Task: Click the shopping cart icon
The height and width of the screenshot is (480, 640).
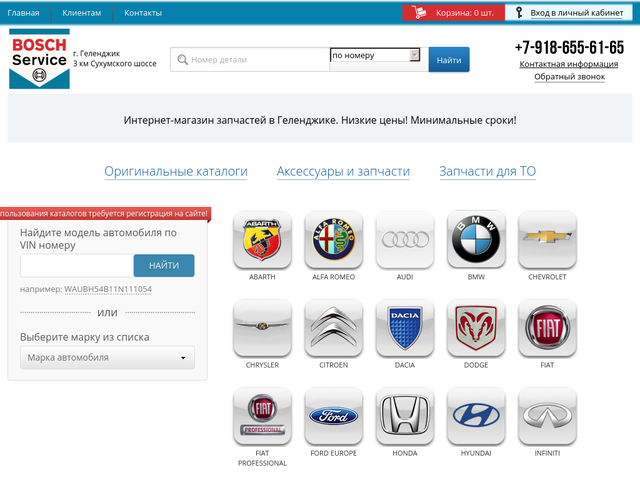Action: [x=419, y=12]
